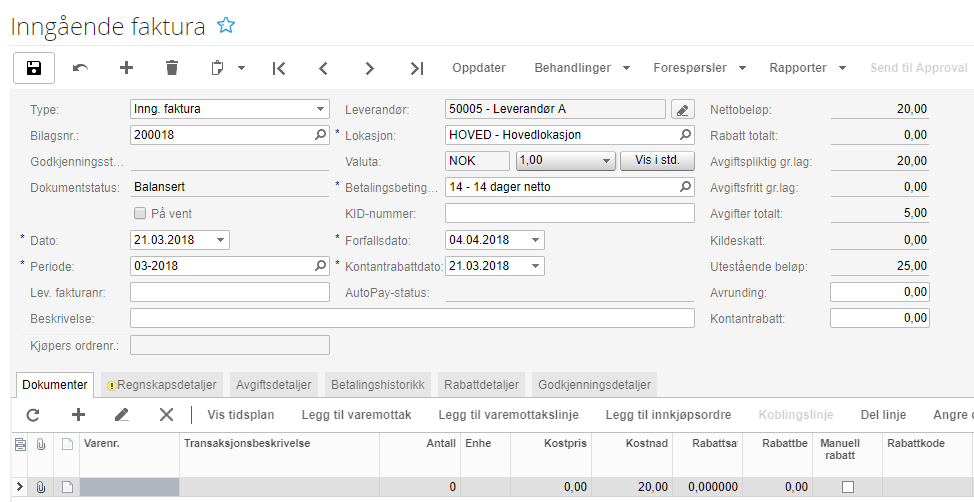Add a new line with the grid plus icon
The image size is (974, 502).
(x=78, y=414)
